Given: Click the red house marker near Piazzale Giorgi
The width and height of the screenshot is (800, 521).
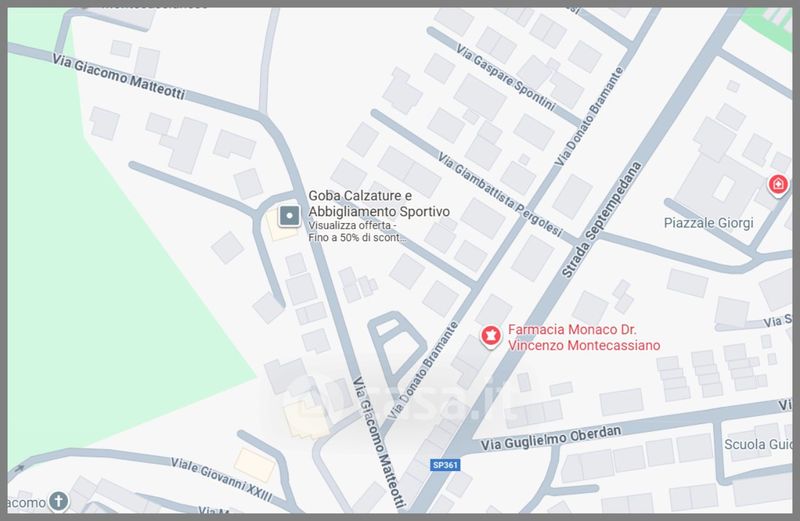Looking at the screenshot, I should coord(778,184).
